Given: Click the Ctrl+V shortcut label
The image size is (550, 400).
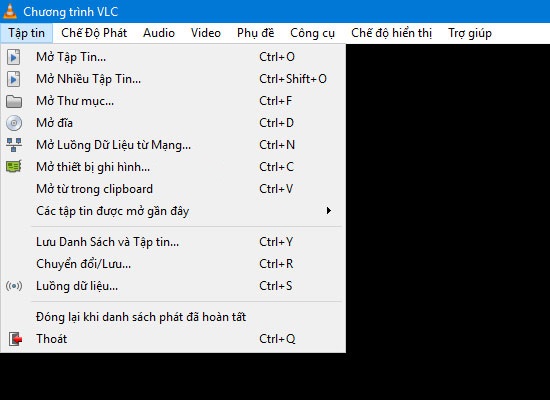Looking at the screenshot, I should 276,189.
